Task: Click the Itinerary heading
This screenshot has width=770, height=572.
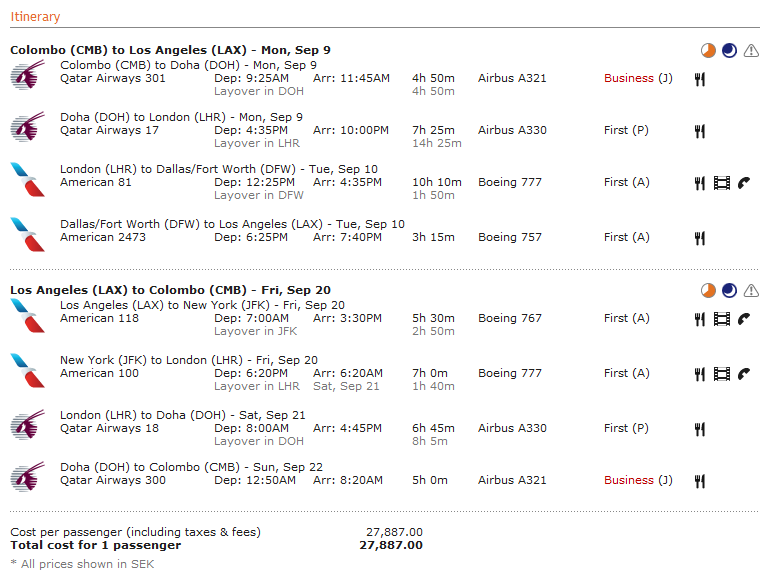Action: point(35,17)
